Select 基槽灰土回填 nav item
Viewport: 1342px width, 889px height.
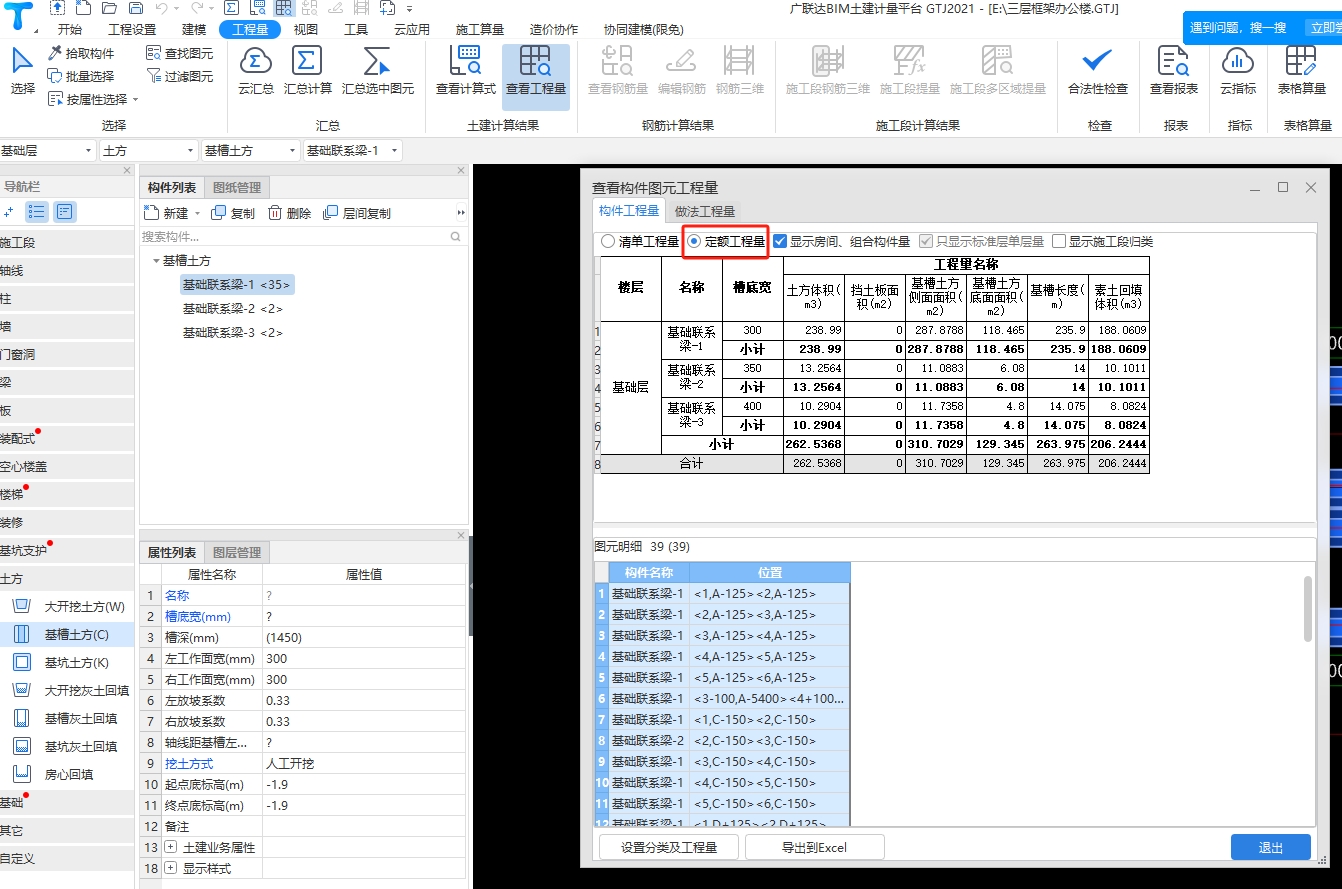click(x=69, y=718)
